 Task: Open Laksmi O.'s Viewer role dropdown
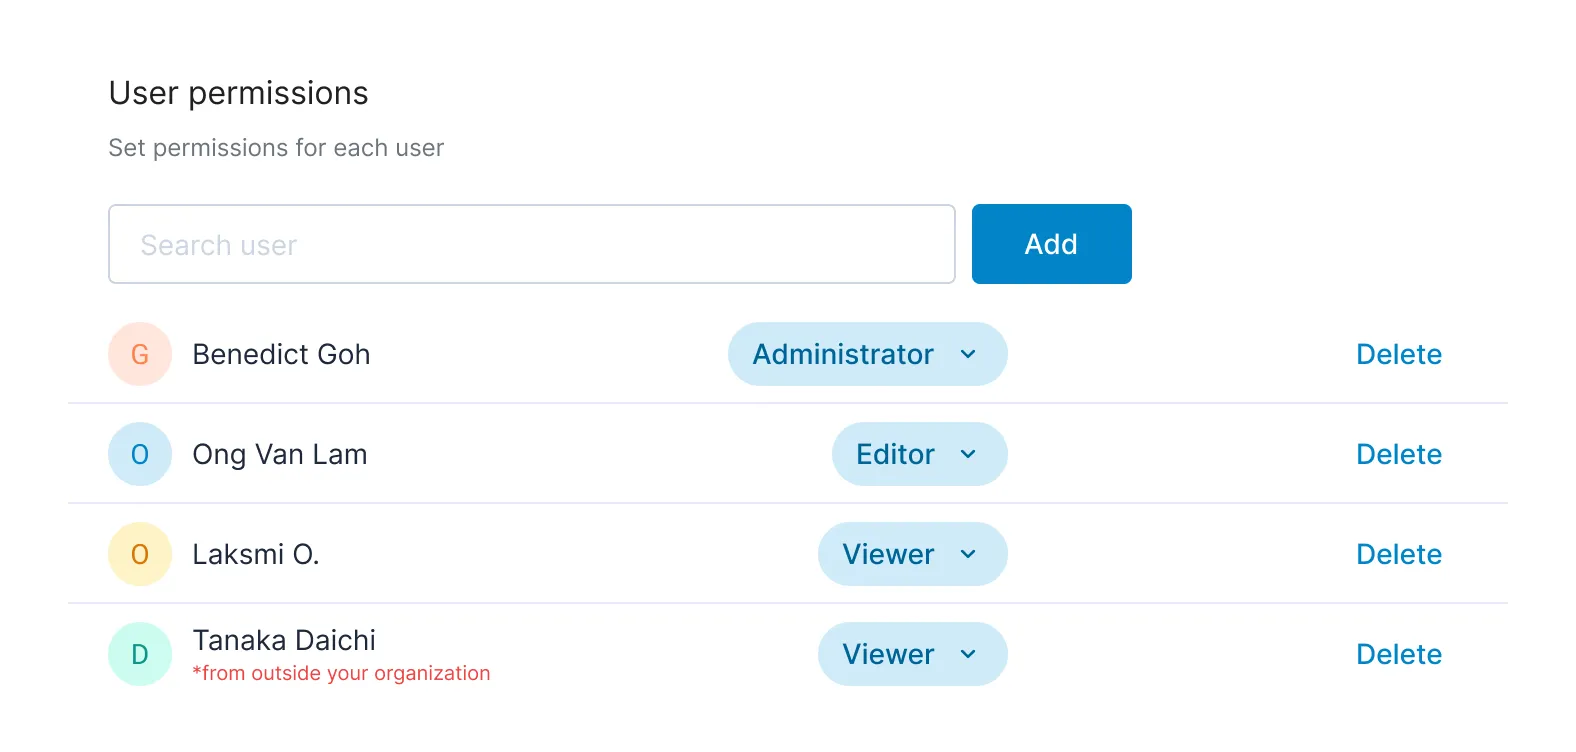[x=912, y=554]
